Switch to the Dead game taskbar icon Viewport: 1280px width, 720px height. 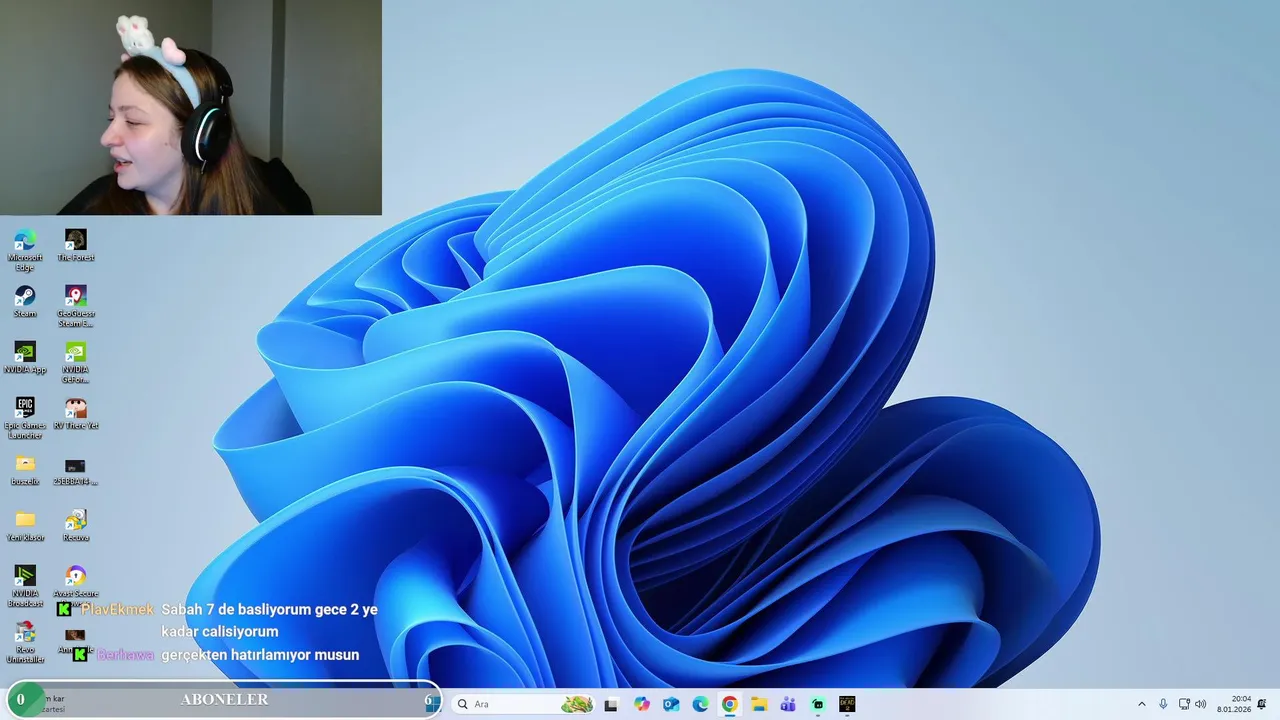[847, 704]
